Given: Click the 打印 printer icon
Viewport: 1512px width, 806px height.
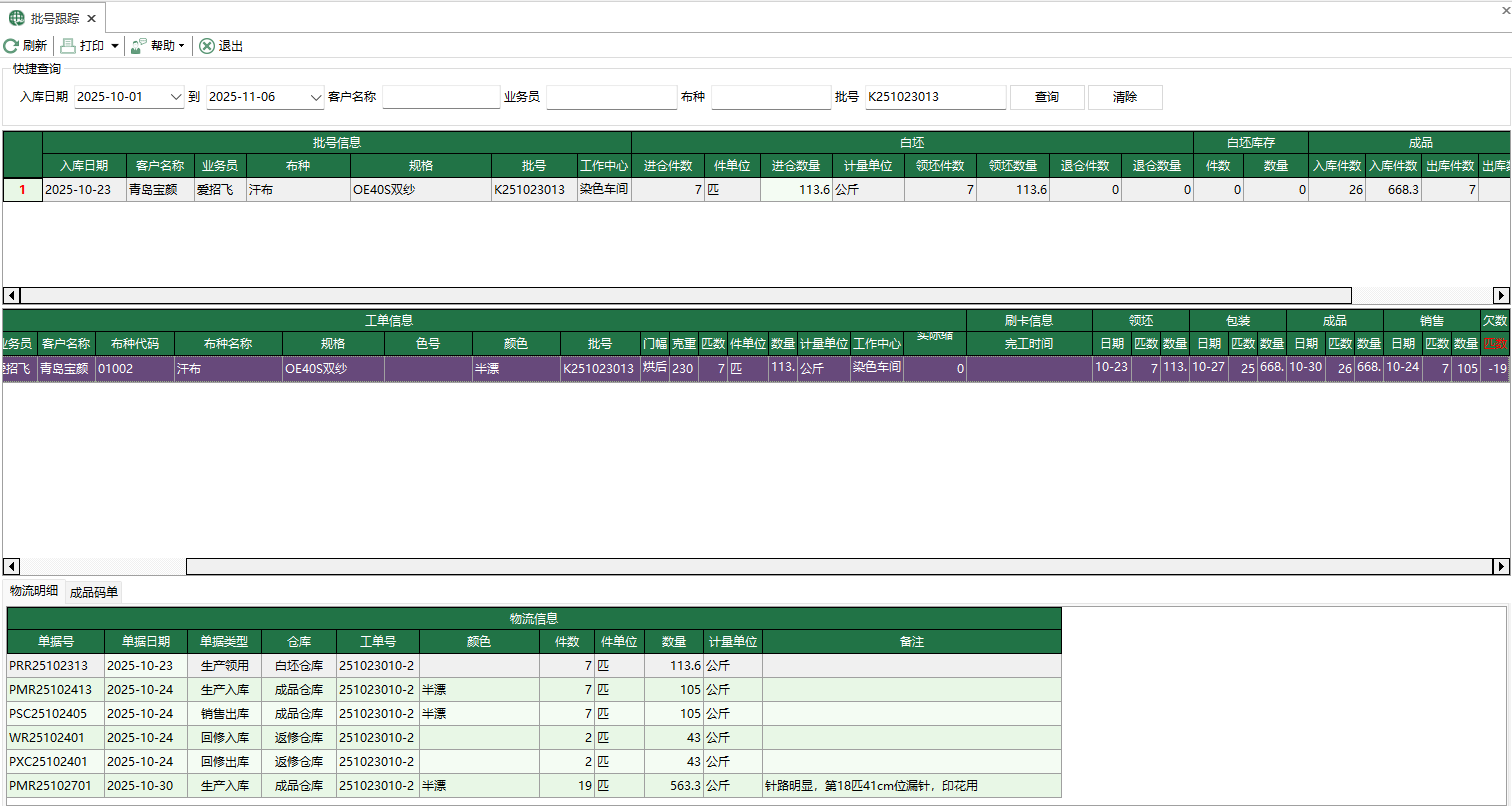Looking at the screenshot, I should coord(68,46).
